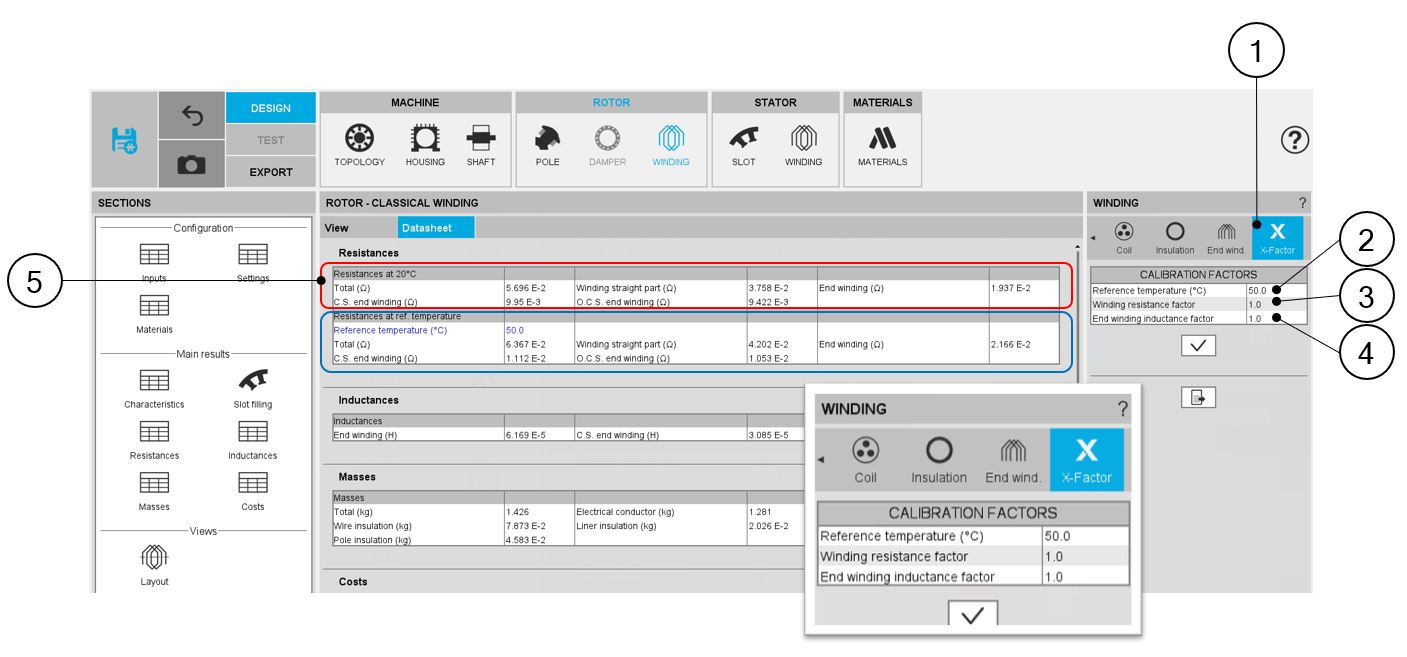Open Slot filling section in sidebar
1407x657 pixels.
tap(252, 386)
